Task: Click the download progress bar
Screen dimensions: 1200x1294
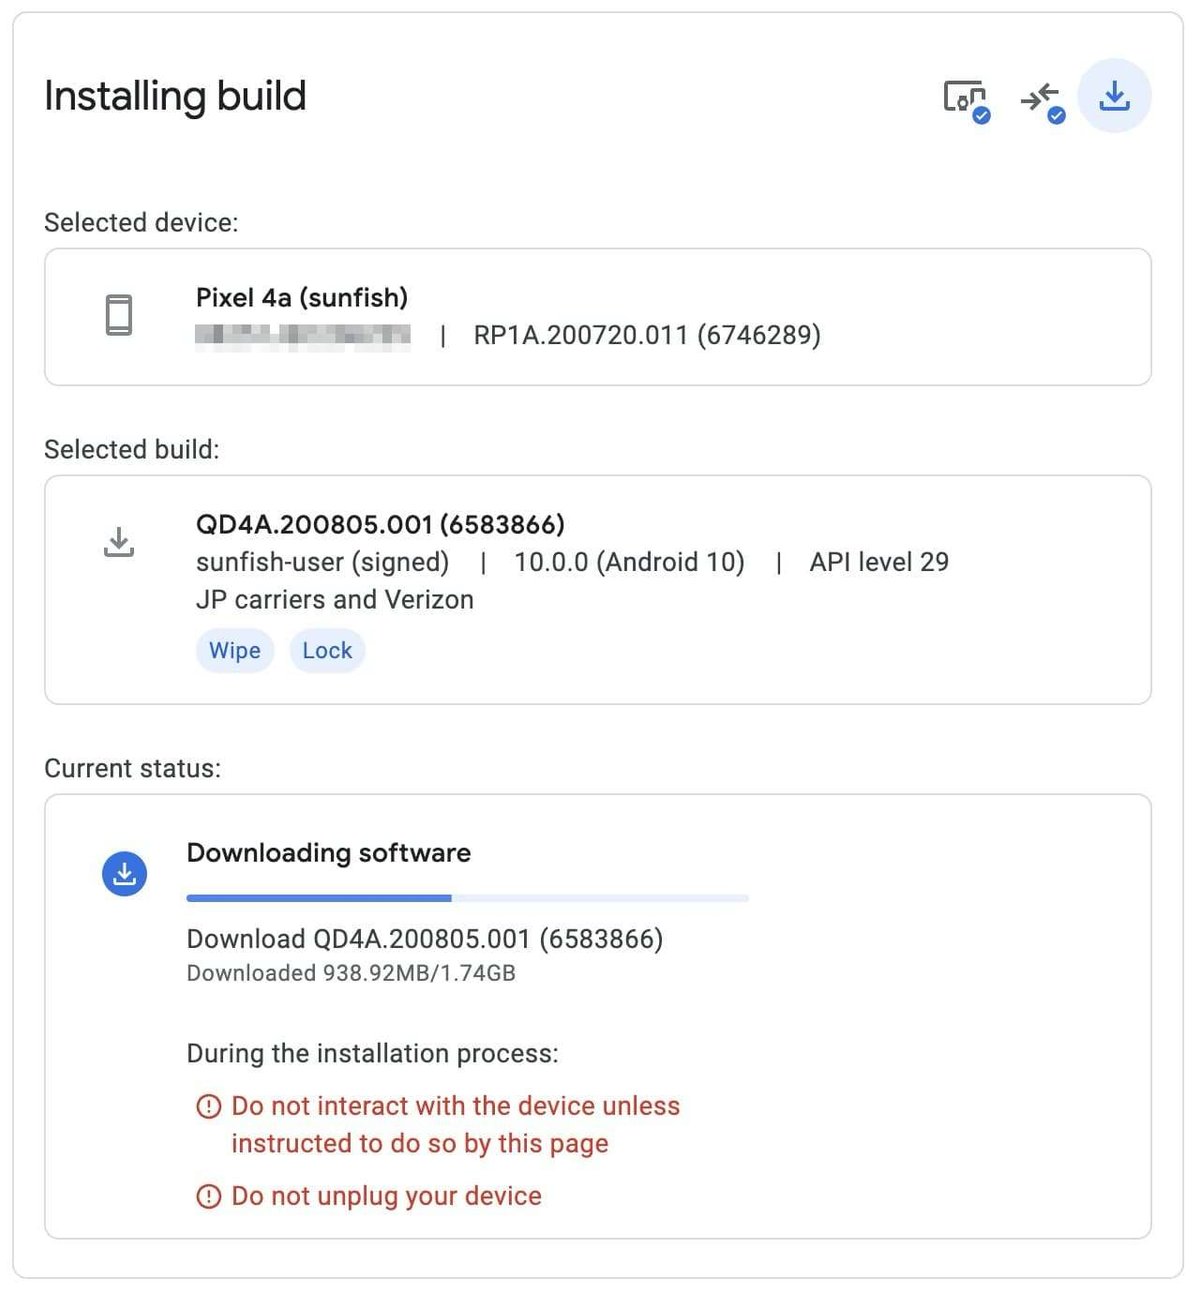Action: tap(467, 898)
